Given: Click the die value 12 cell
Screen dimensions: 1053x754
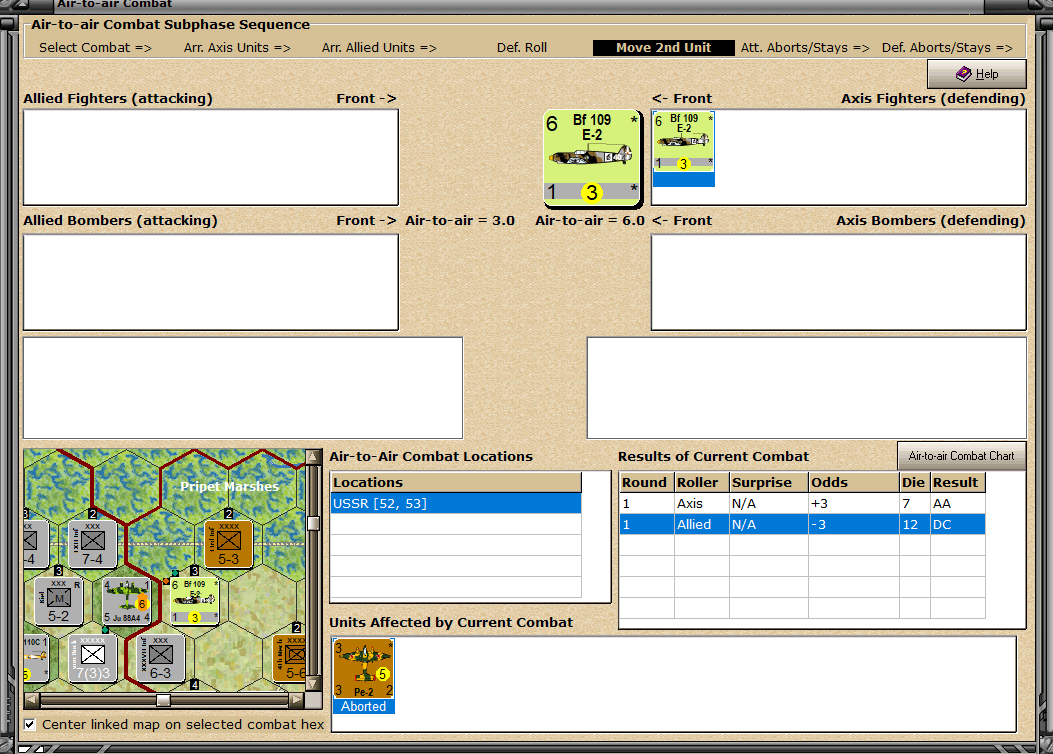Looking at the screenshot, I should click(x=915, y=524).
